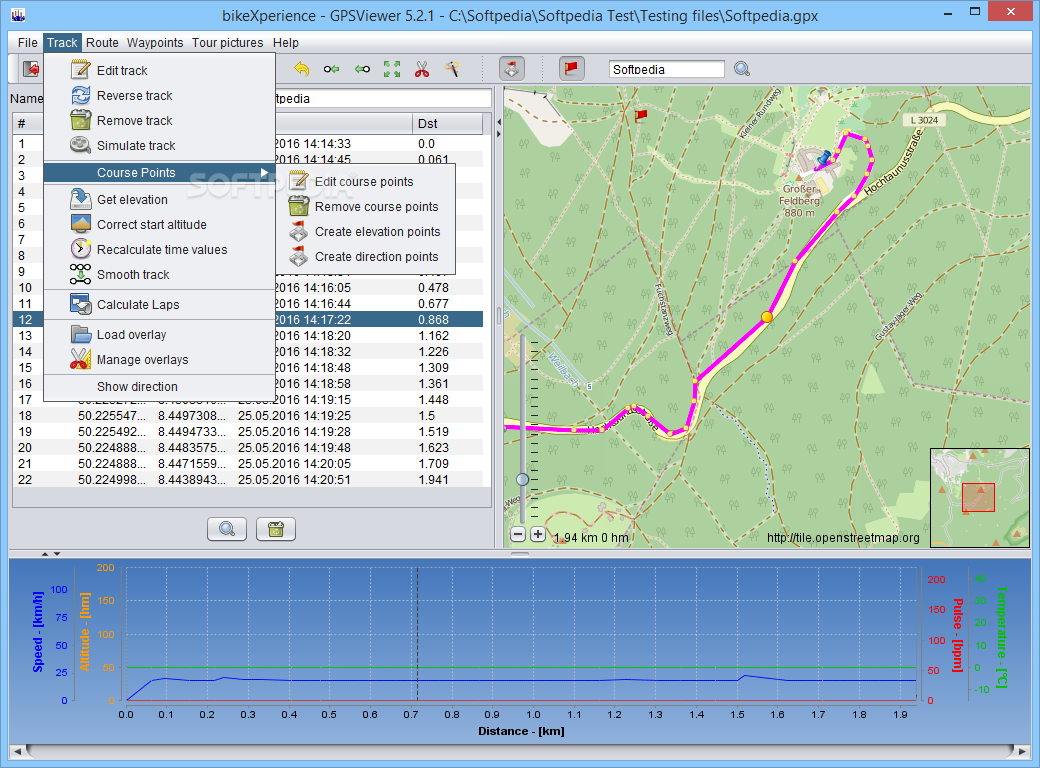This screenshot has width=1040, height=768.
Task: Click the chart scrollbar left arrow
Action: pos(17,751)
